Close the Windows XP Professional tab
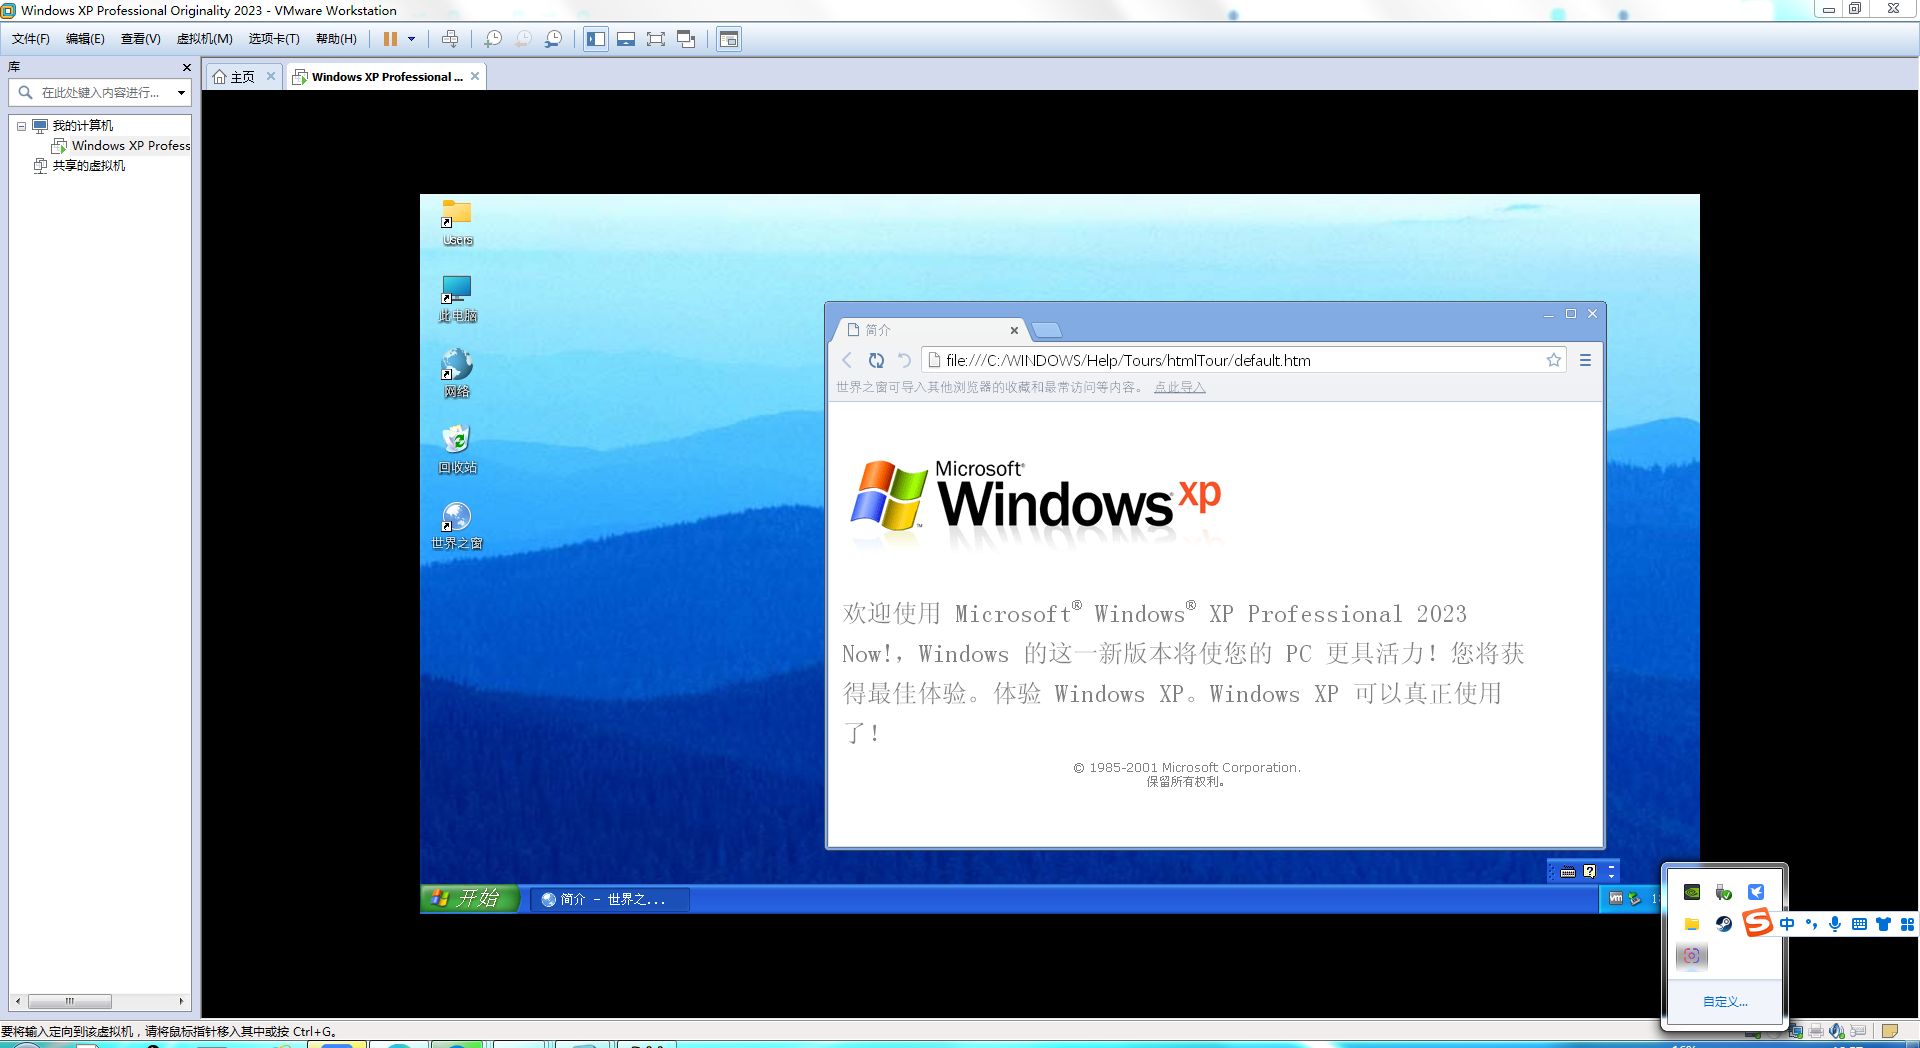1920x1048 pixels. coord(475,76)
